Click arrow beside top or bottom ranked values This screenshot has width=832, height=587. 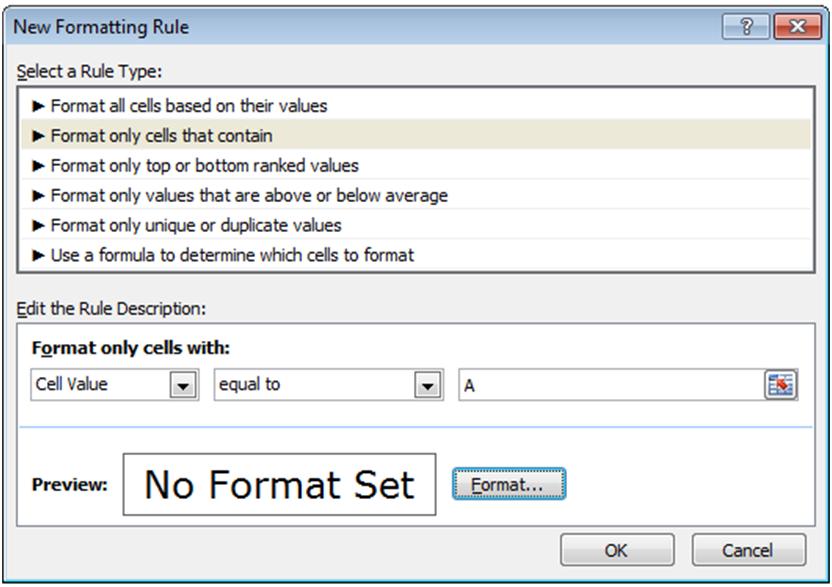pyautogui.click(x=38, y=166)
